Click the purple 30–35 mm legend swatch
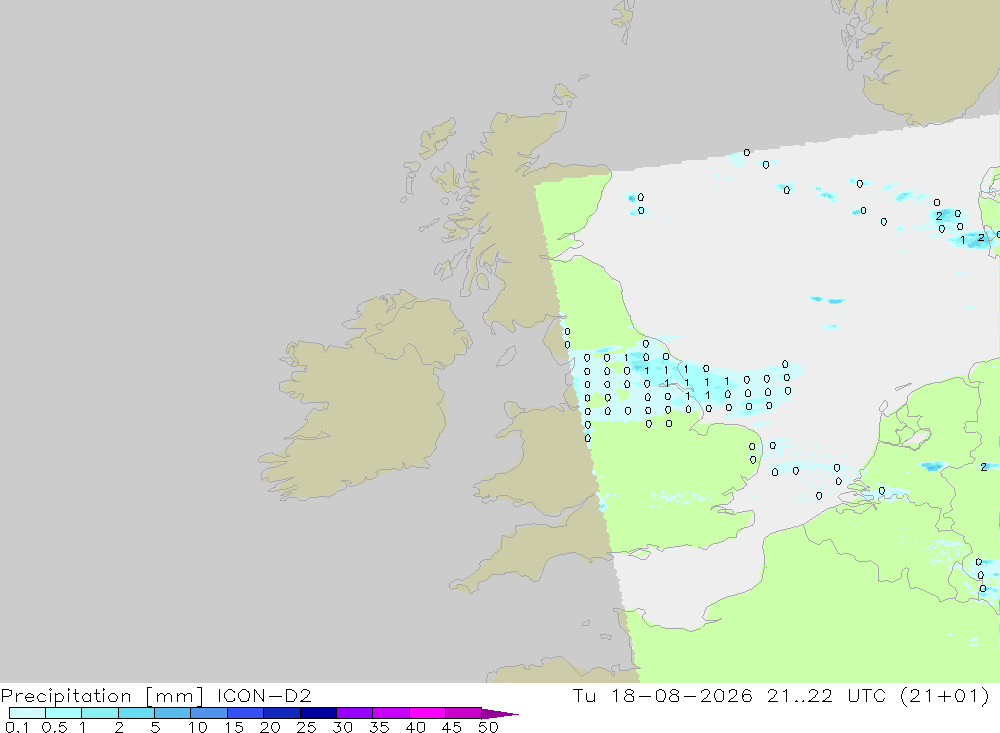1000x733 pixels. tap(354, 713)
